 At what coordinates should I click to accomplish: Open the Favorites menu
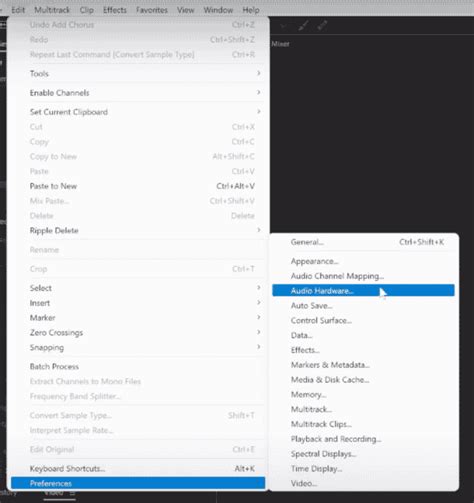pos(152,10)
